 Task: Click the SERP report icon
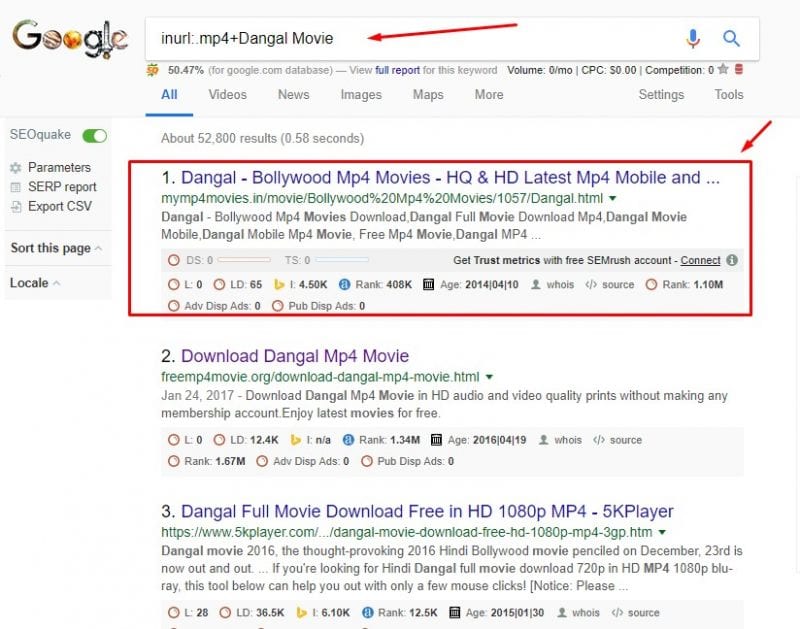pos(16,187)
